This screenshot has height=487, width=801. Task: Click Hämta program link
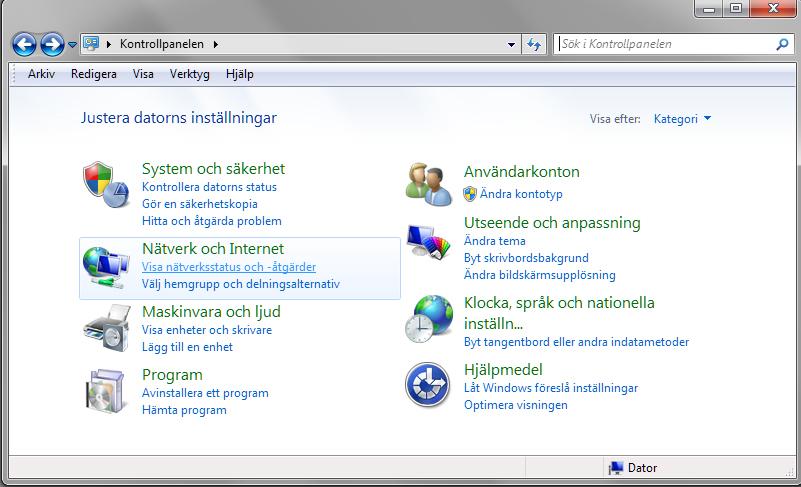point(184,410)
